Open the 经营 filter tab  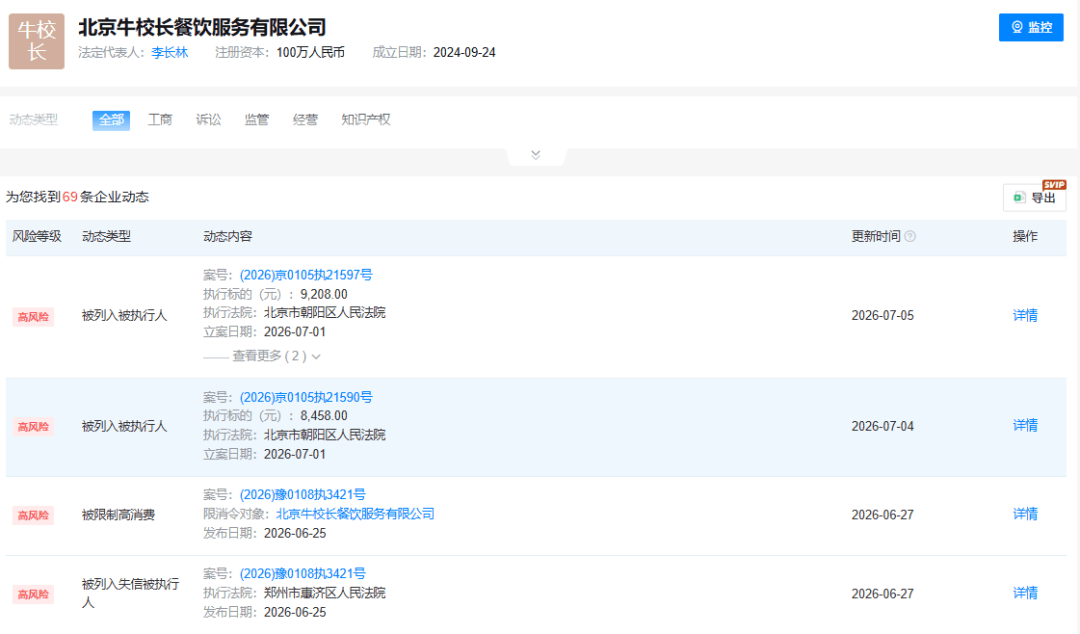[x=305, y=120]
